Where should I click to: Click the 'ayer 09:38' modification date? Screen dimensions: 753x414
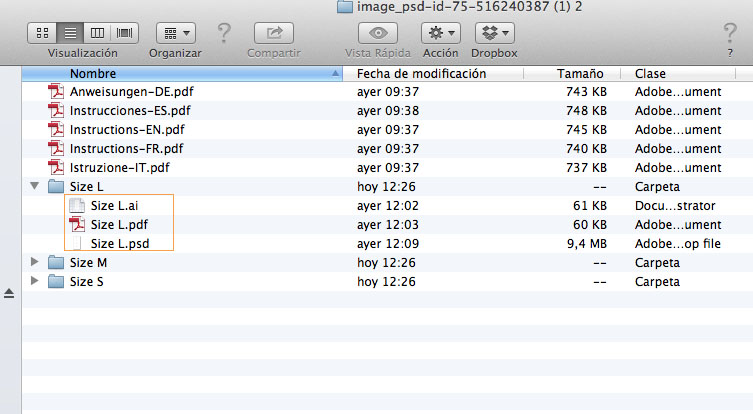[388, 111]
